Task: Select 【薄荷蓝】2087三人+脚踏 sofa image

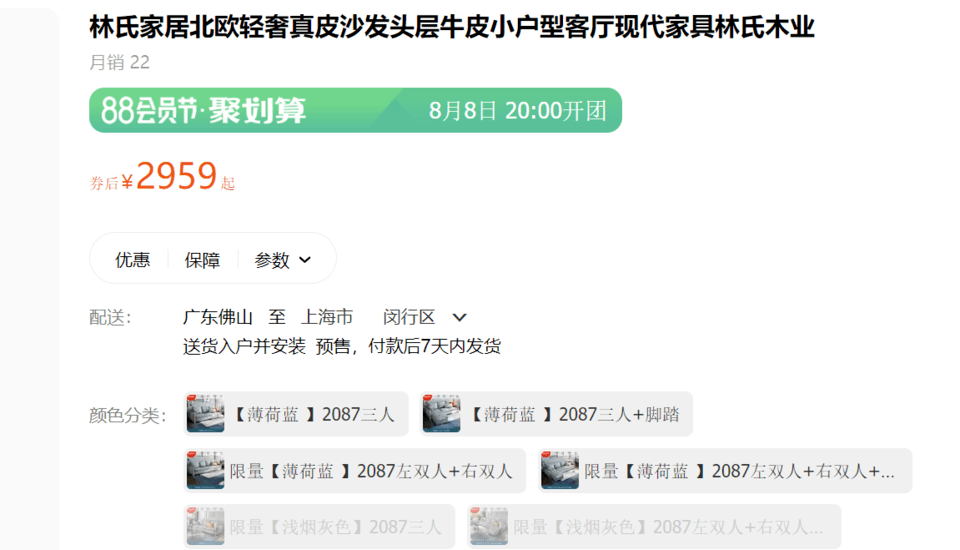Action: click(441, 414)
